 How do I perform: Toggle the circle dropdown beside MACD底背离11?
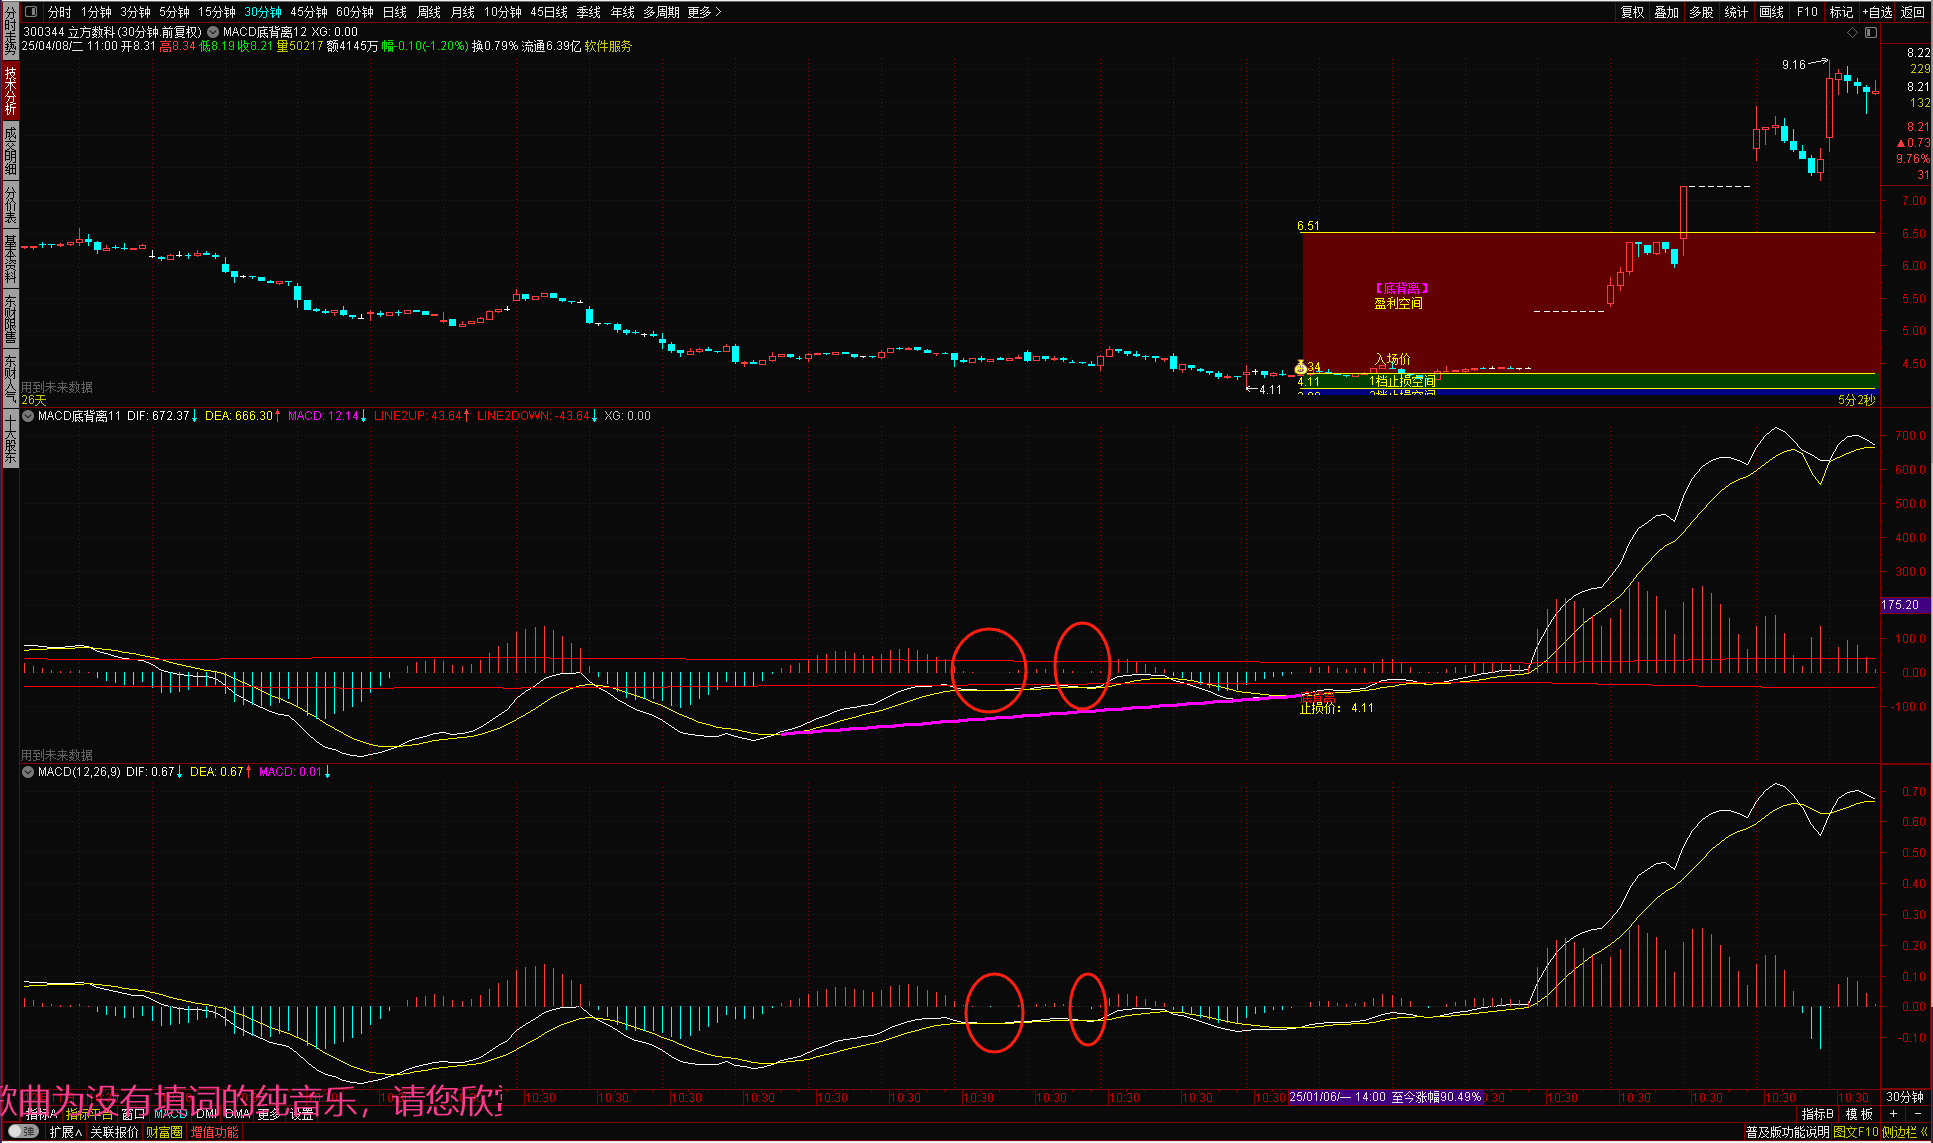coord(28,416)
